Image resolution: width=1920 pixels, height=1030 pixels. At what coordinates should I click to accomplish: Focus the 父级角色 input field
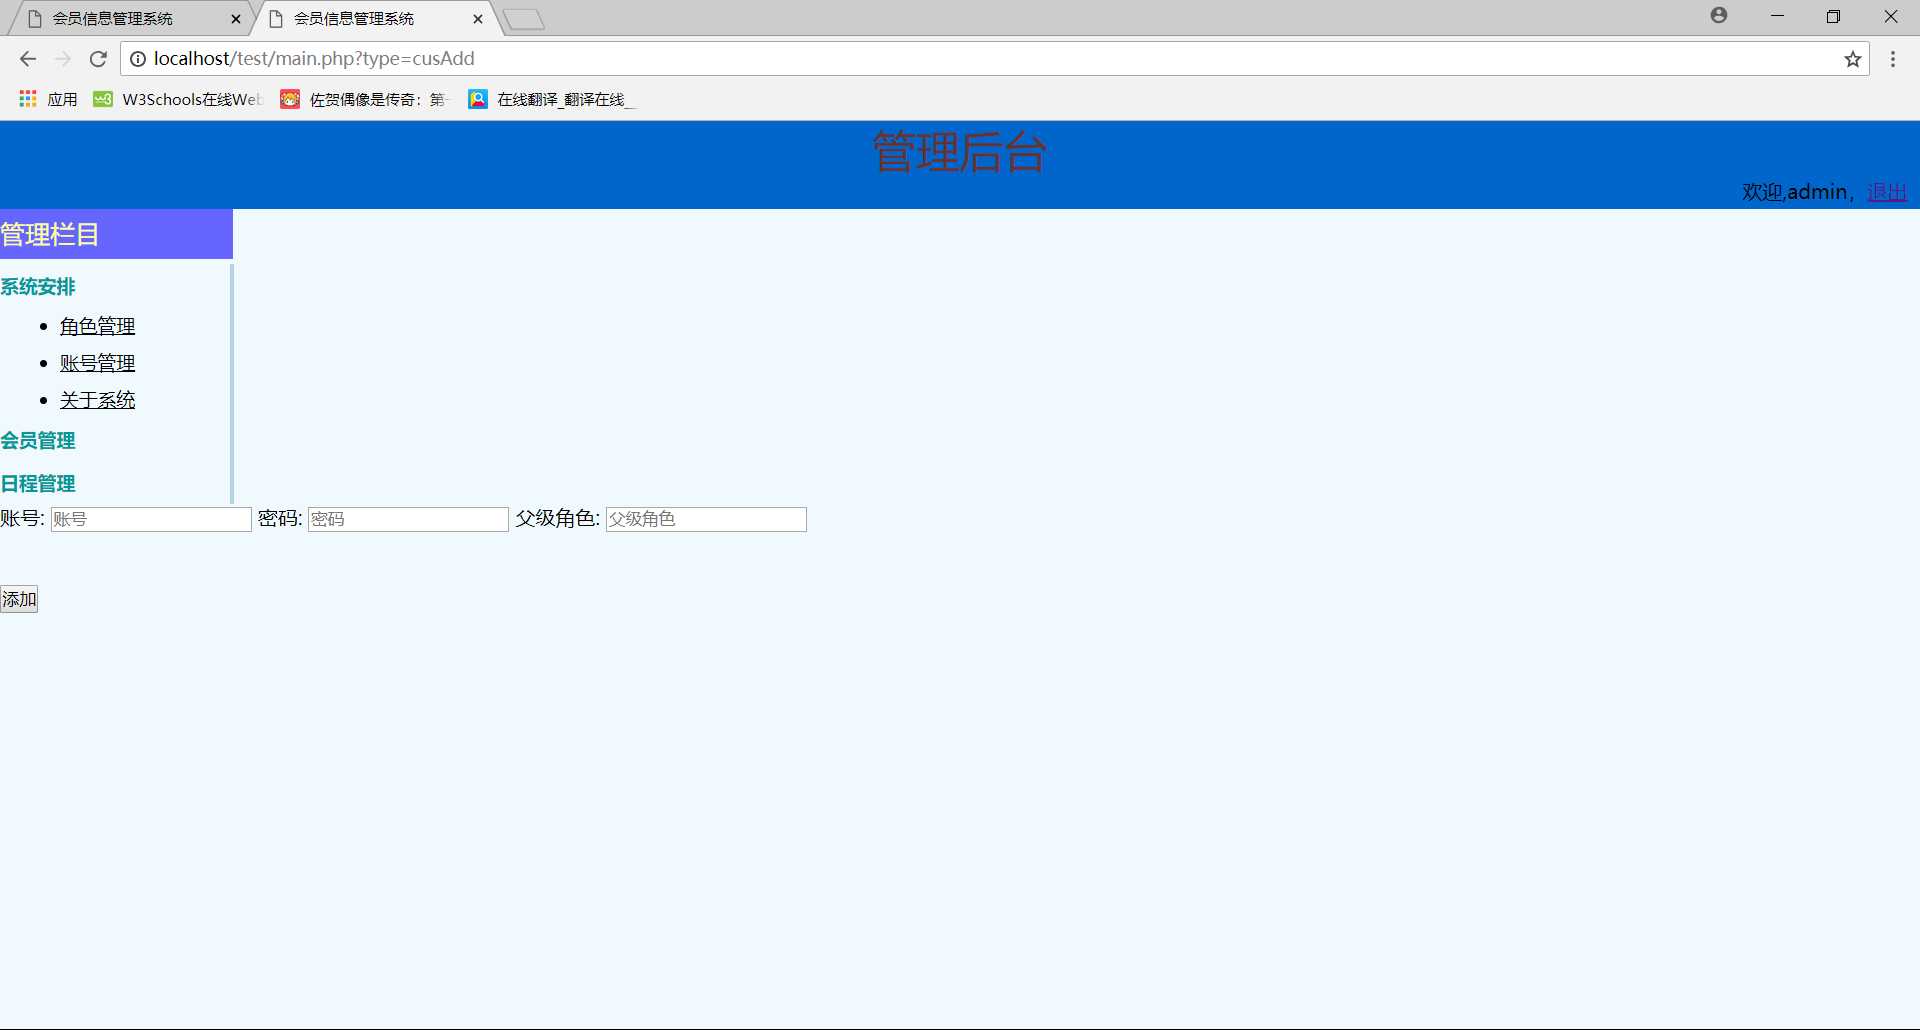click(x=706, y=519)
